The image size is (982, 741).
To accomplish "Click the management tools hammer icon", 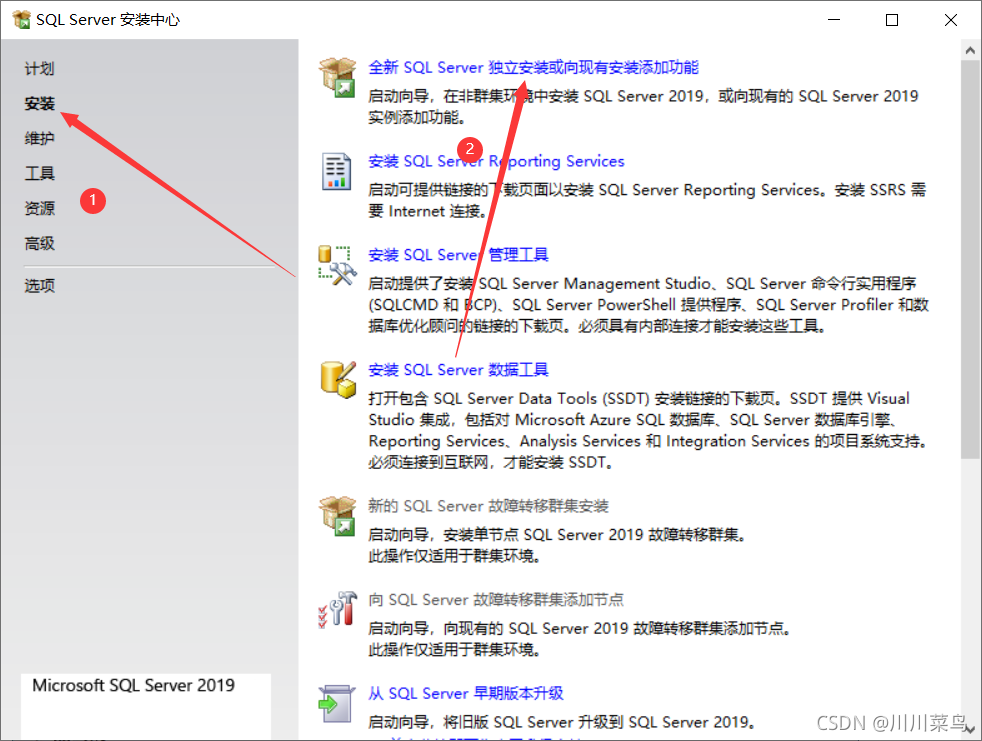I will coord(338,265).
